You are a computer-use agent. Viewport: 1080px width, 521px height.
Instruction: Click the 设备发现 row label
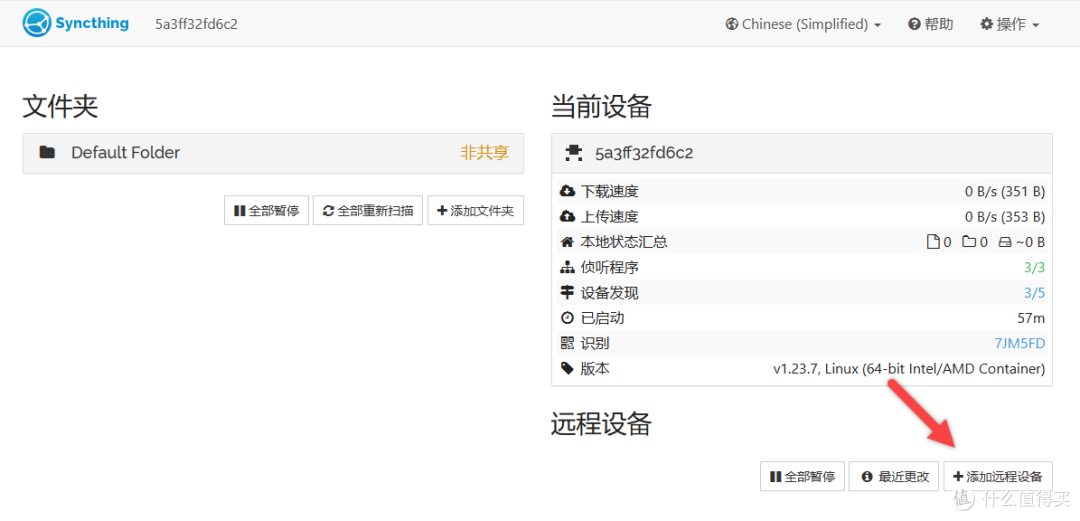610,293
